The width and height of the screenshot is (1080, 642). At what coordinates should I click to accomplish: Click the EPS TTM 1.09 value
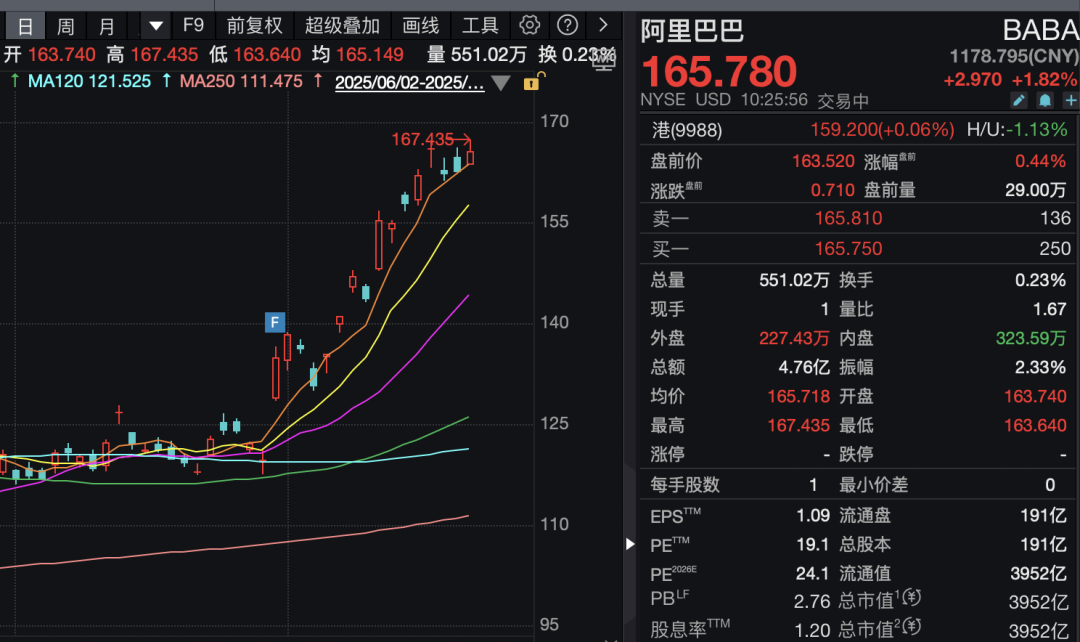(x=813, y=515)
